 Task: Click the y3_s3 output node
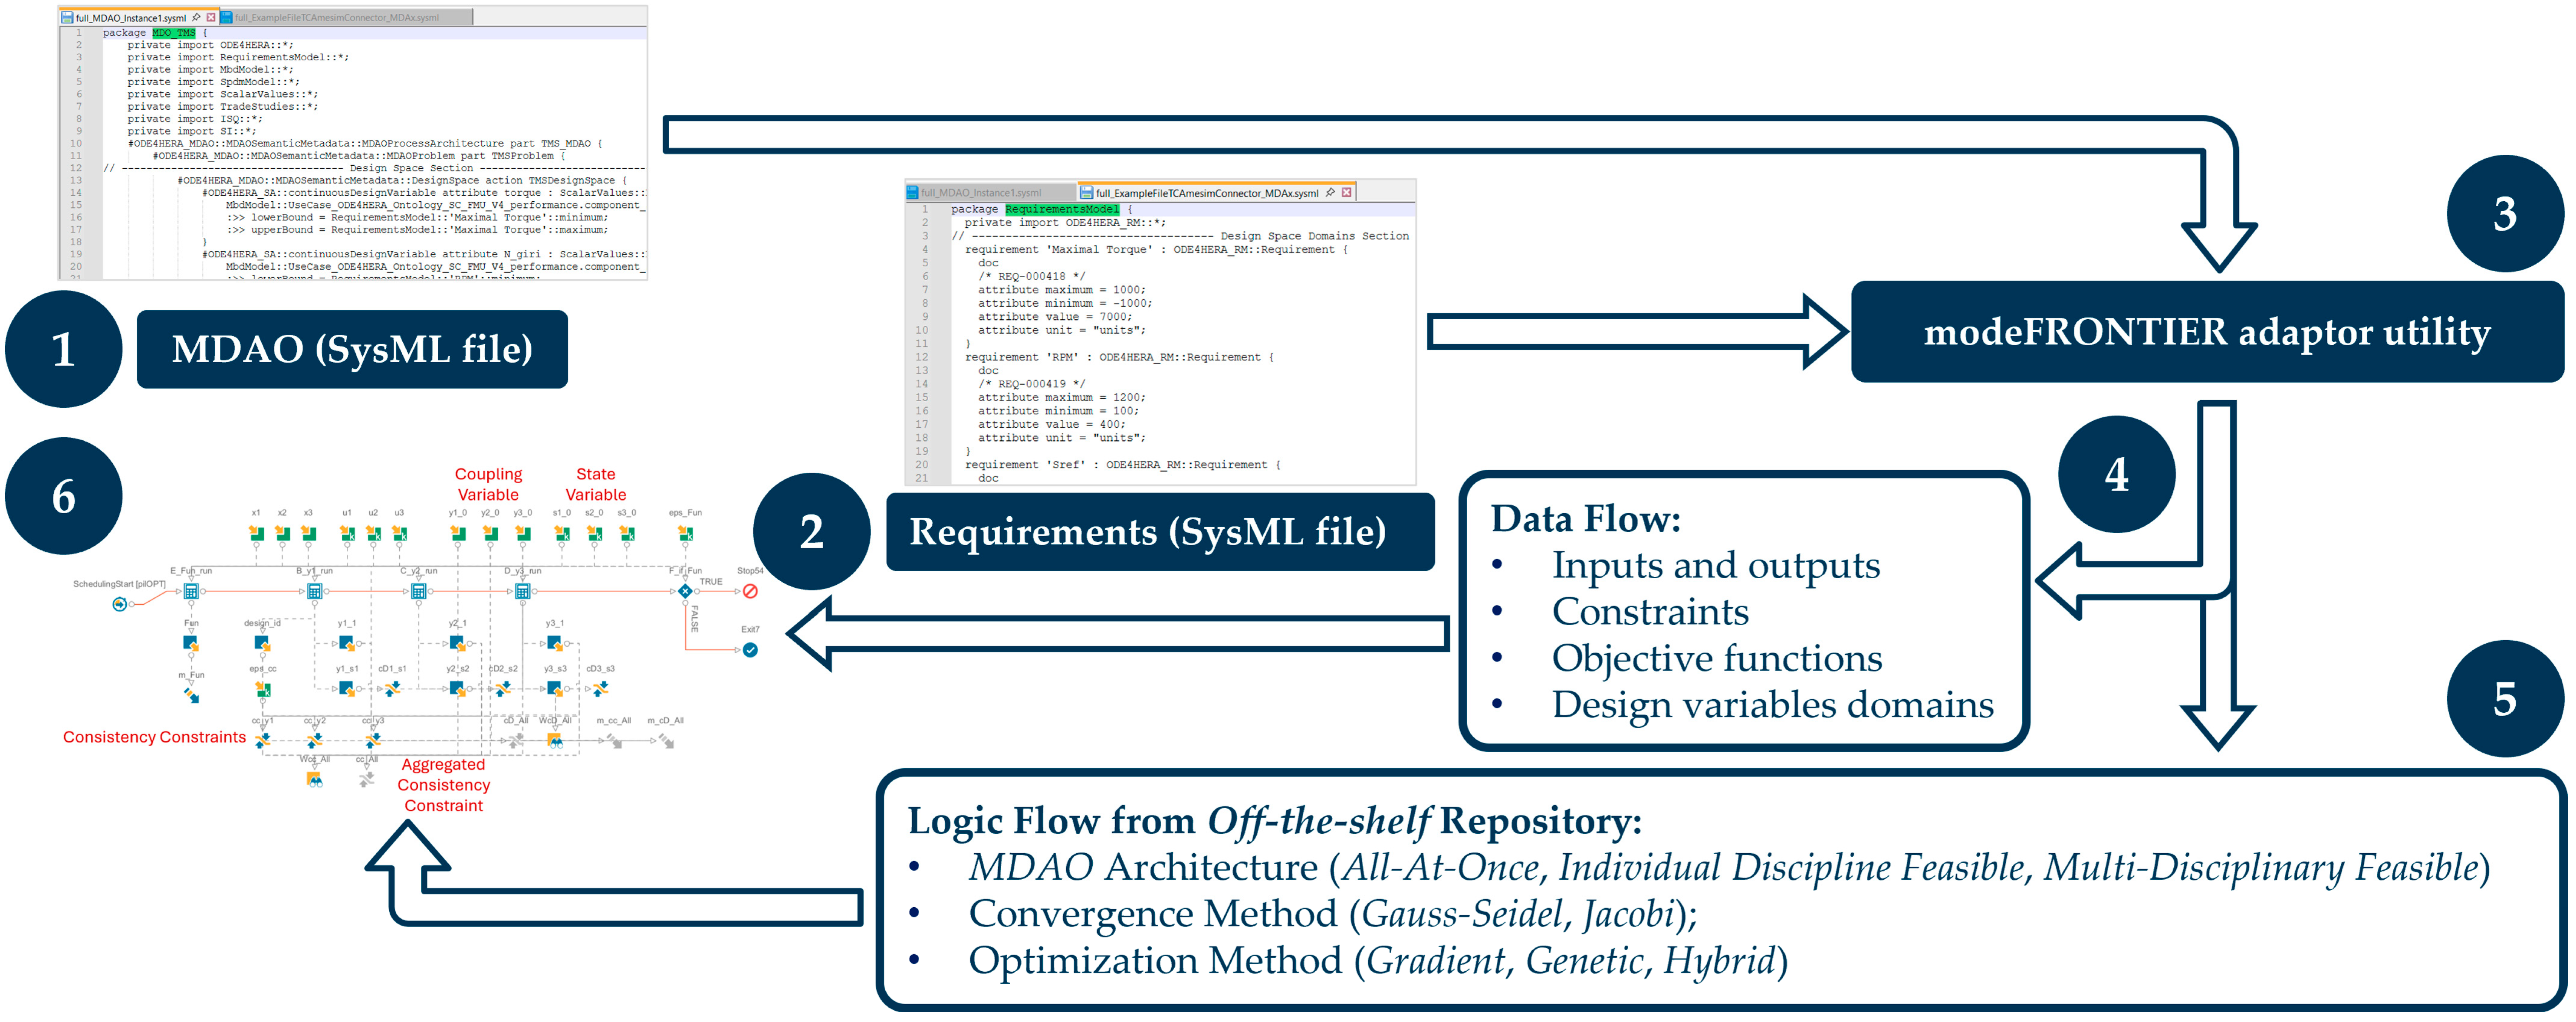click(555, 688)
